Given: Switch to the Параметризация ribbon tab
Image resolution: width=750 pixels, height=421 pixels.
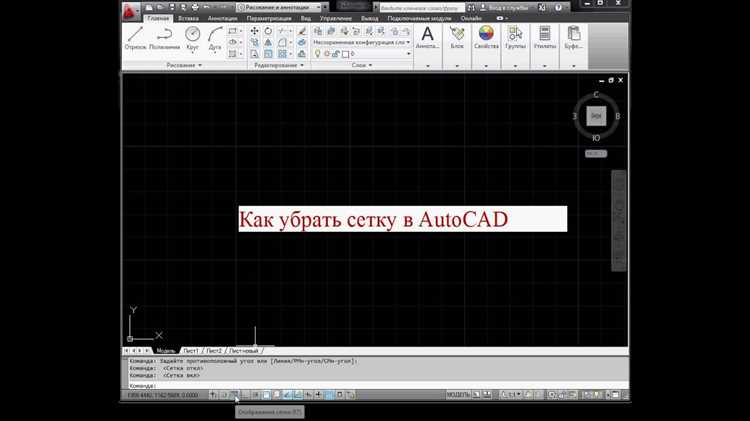Looking at the screenshot, I should click(269, 18).
